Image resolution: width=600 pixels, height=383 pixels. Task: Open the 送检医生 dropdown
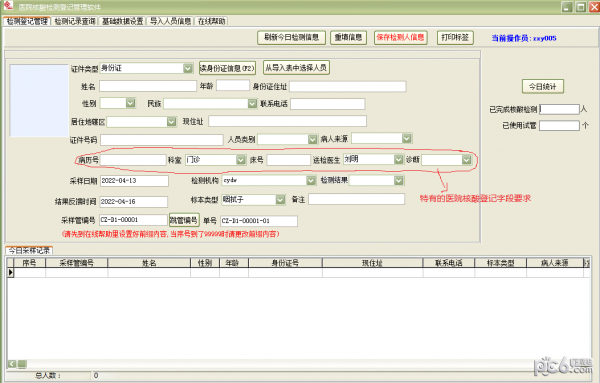pyautogui.click(x=398, y=159)
